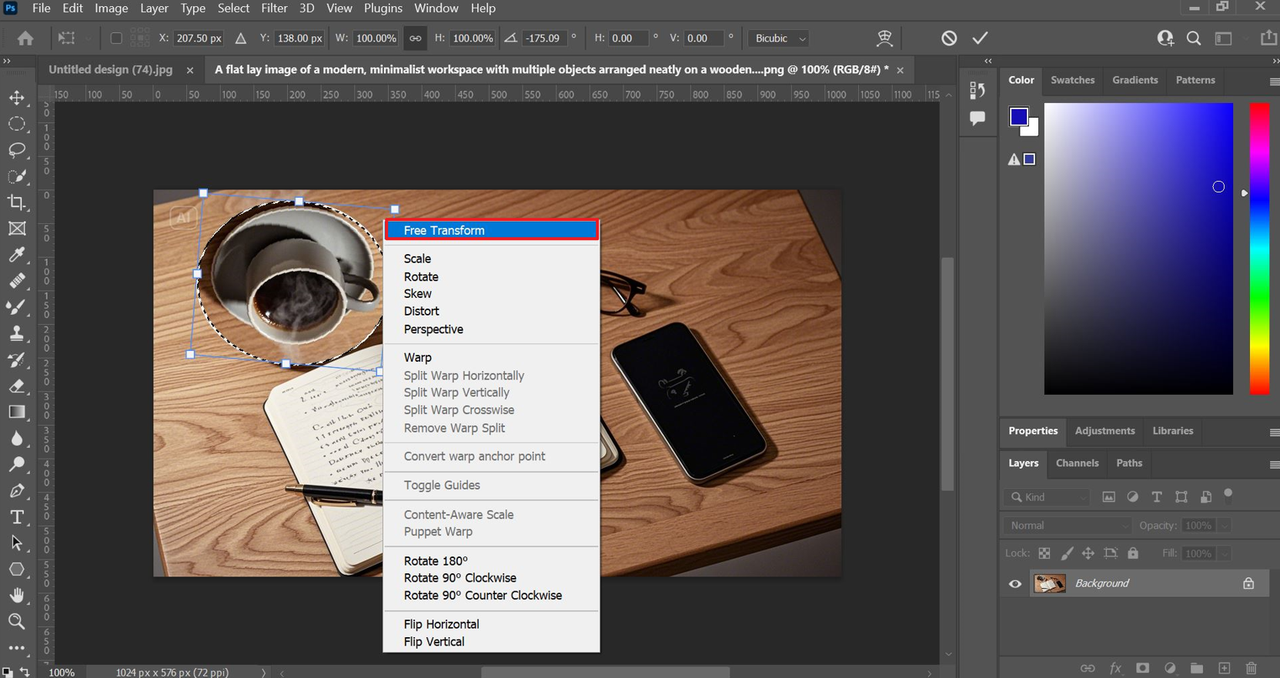Viewport: 1280px width, 678px height.
Task: Choose Free Transform from context menu
Action: click(492, 230)
